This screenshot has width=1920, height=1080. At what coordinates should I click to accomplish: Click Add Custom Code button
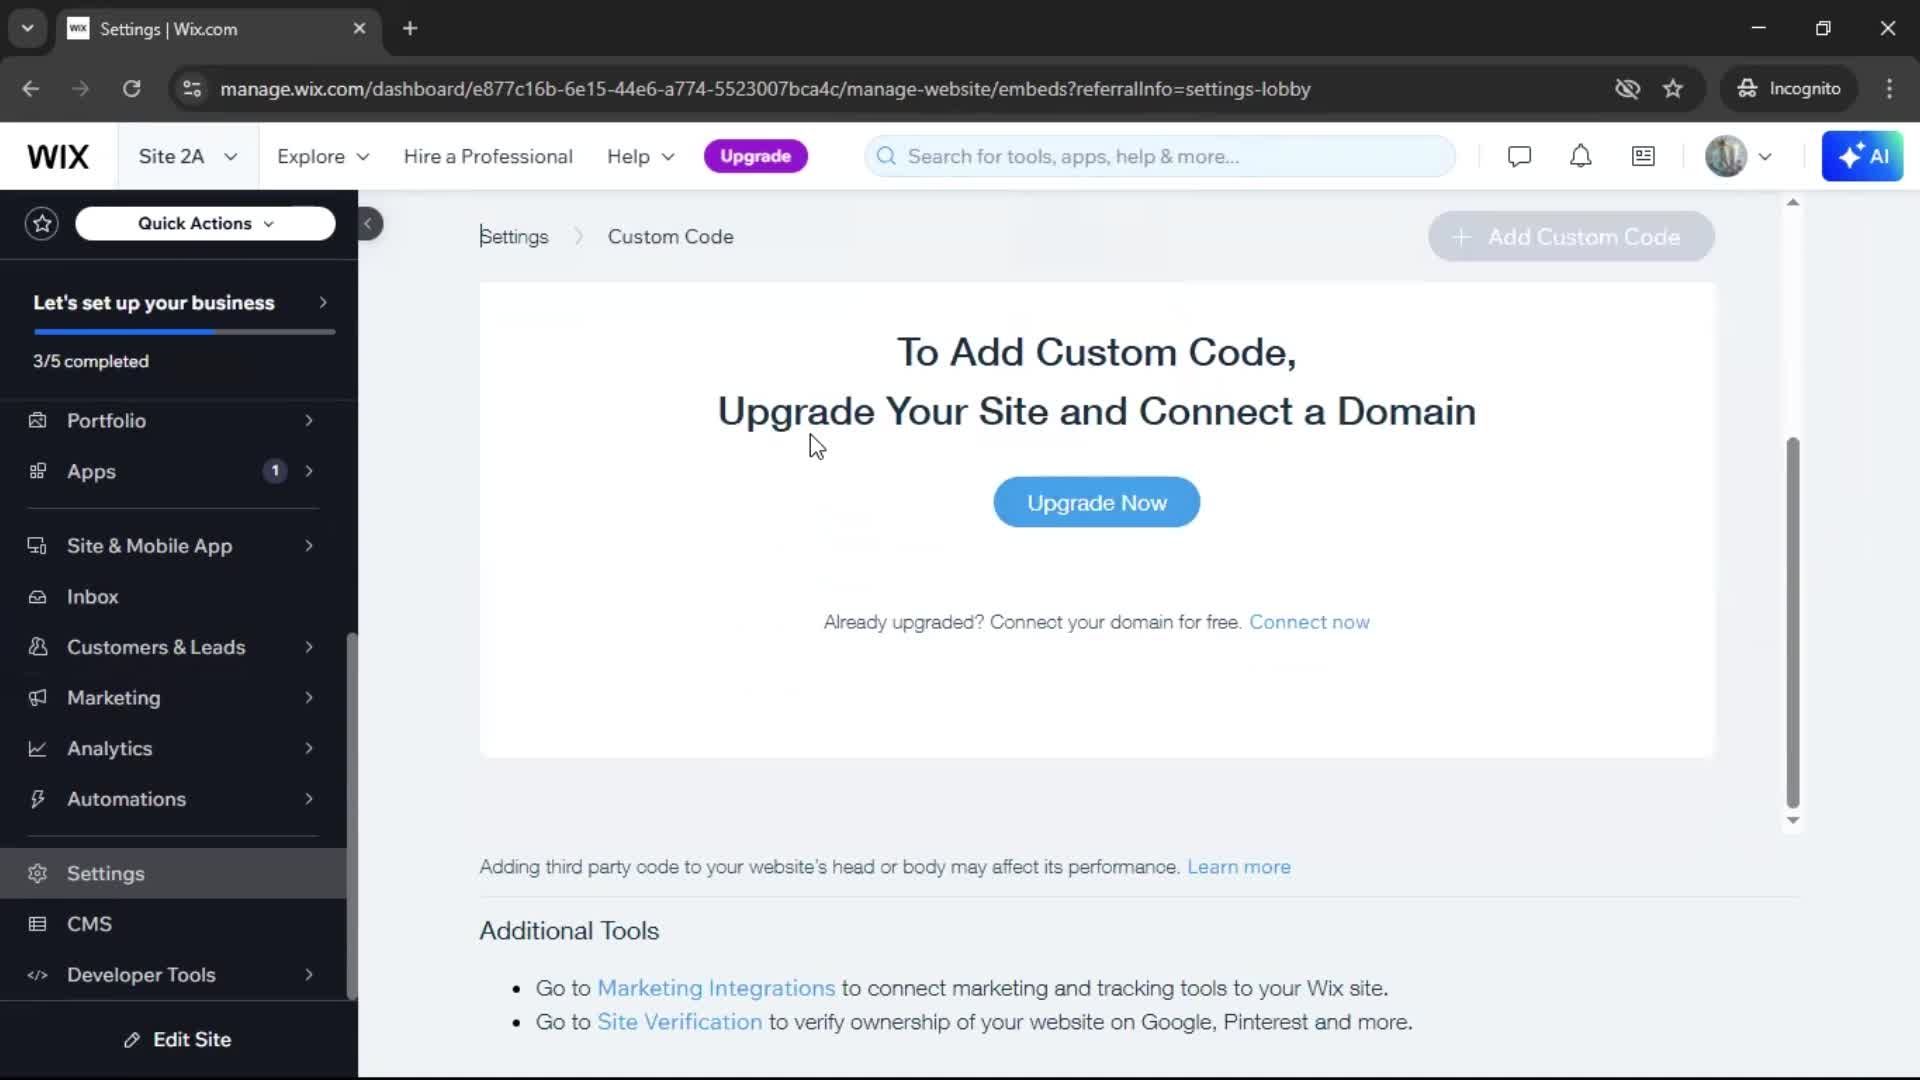click(1570, 237)
